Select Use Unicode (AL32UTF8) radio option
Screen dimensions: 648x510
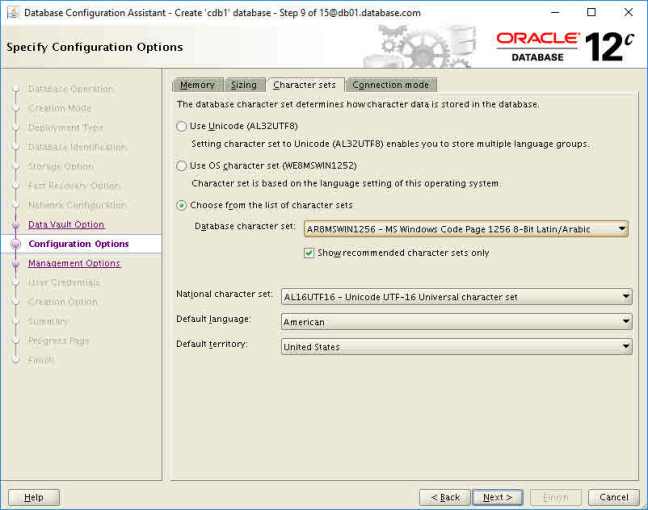pyautogui.click(x=181, y=127)
